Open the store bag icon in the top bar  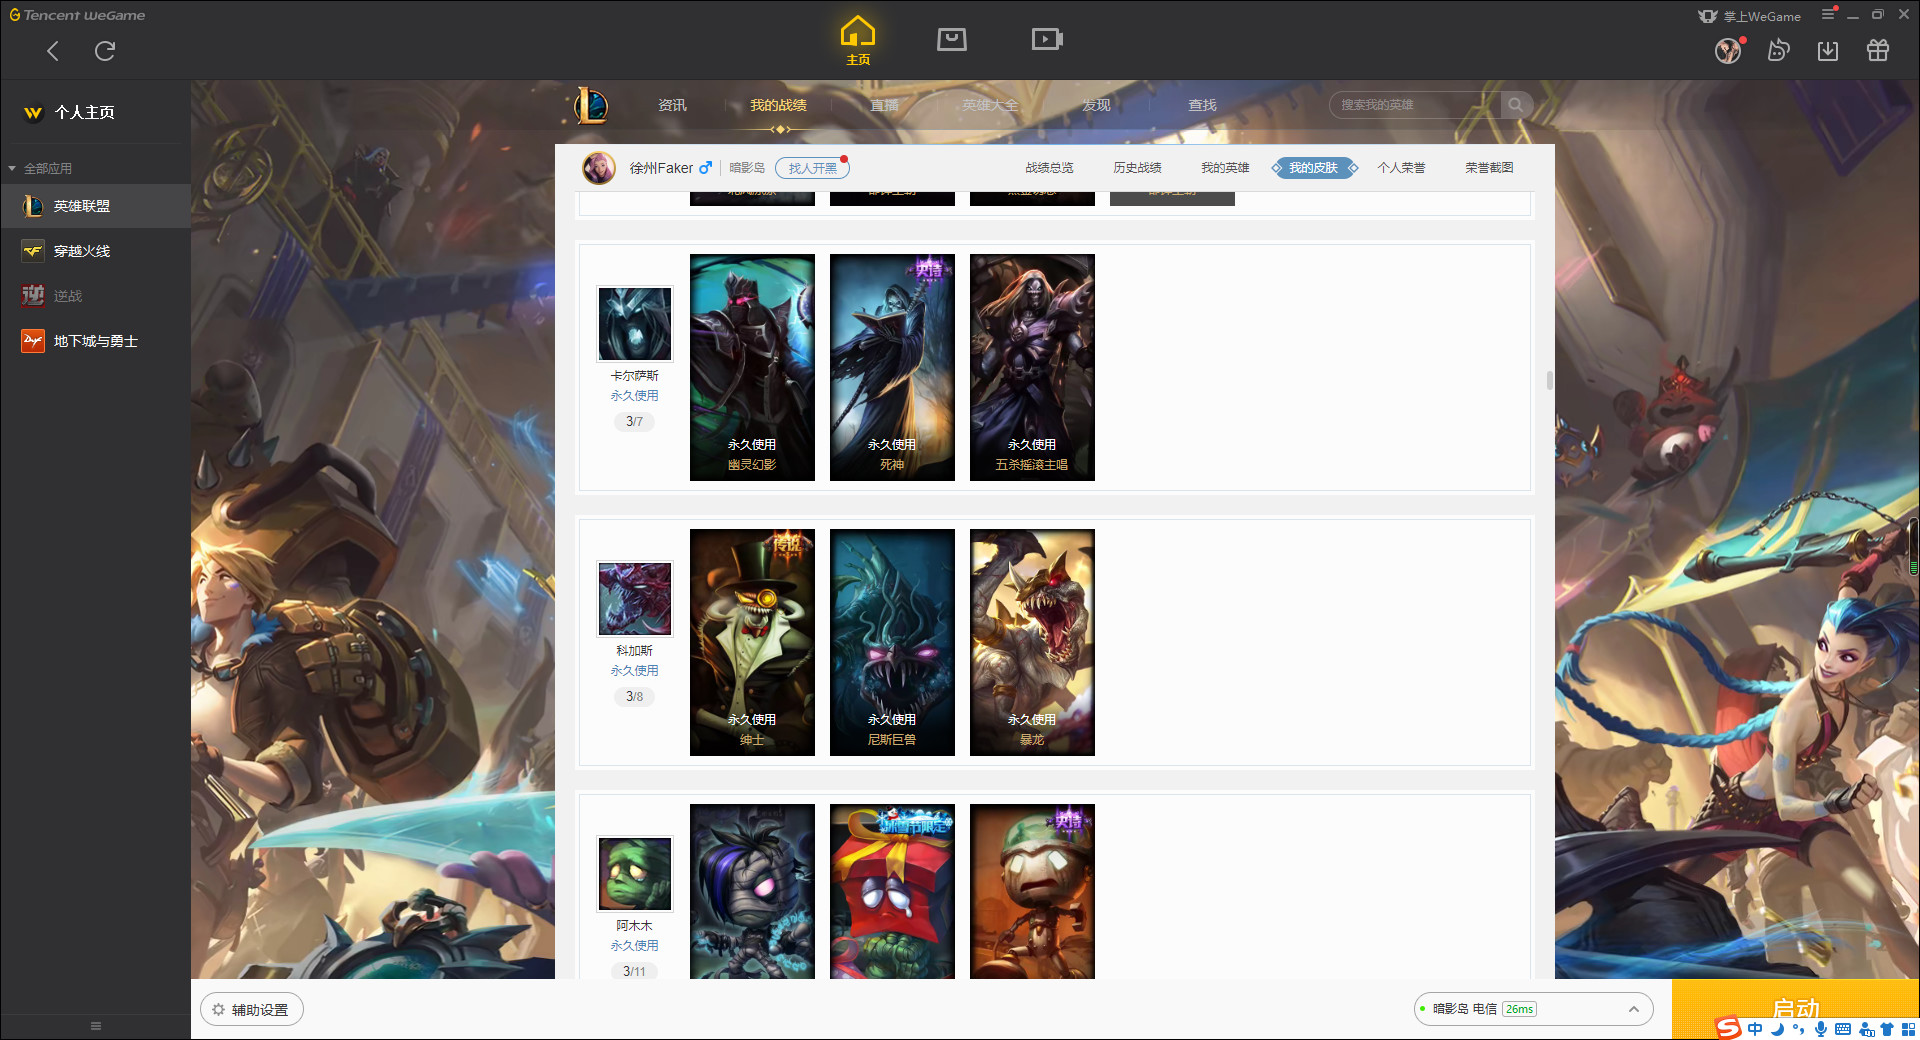point(952,39)
